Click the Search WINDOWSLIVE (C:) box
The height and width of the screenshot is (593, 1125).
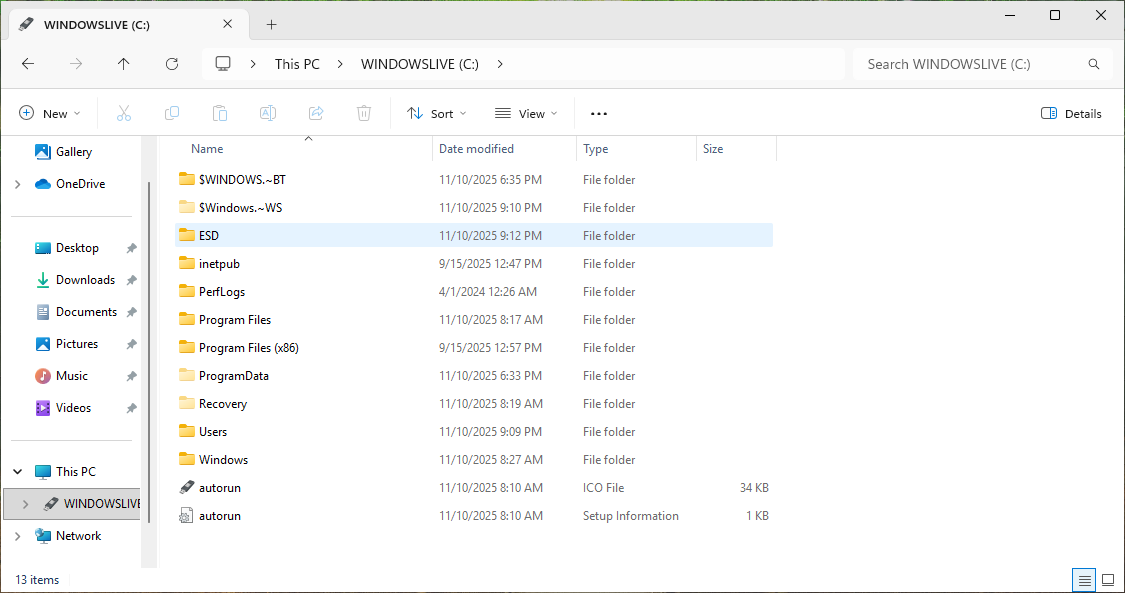[x=970, y=64]
